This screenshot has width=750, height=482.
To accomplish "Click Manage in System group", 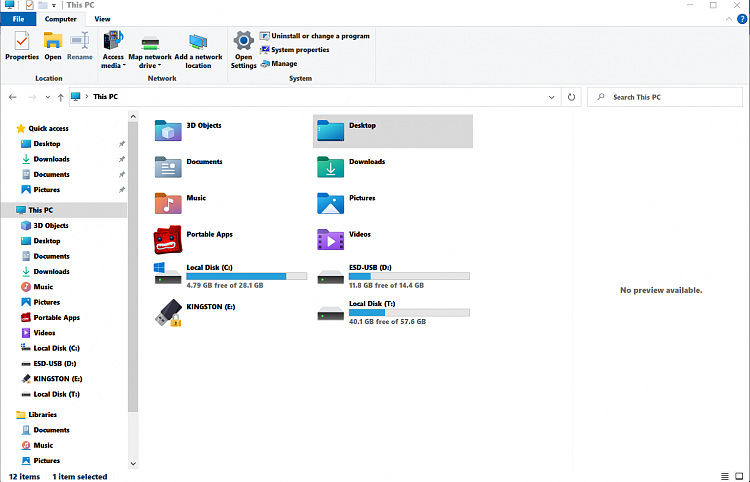I will [279, 64].
